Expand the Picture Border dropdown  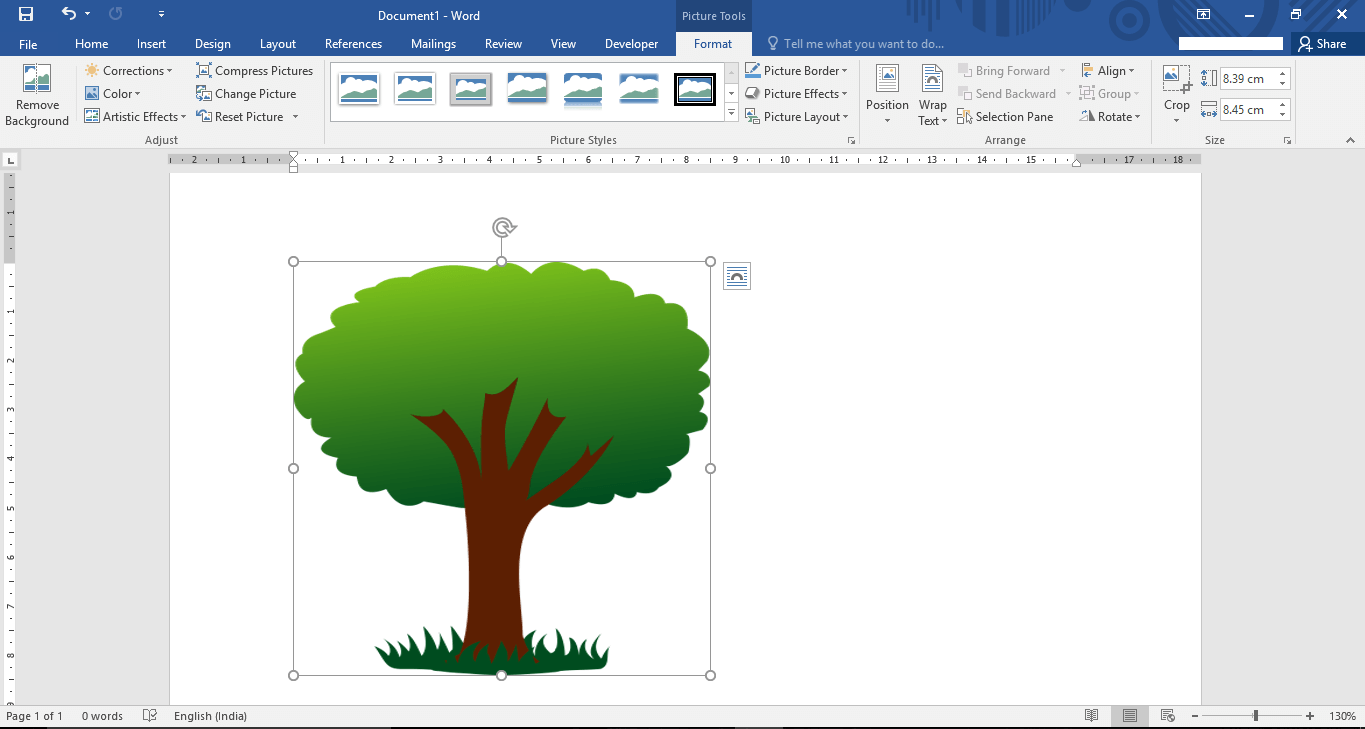[845, 71]
